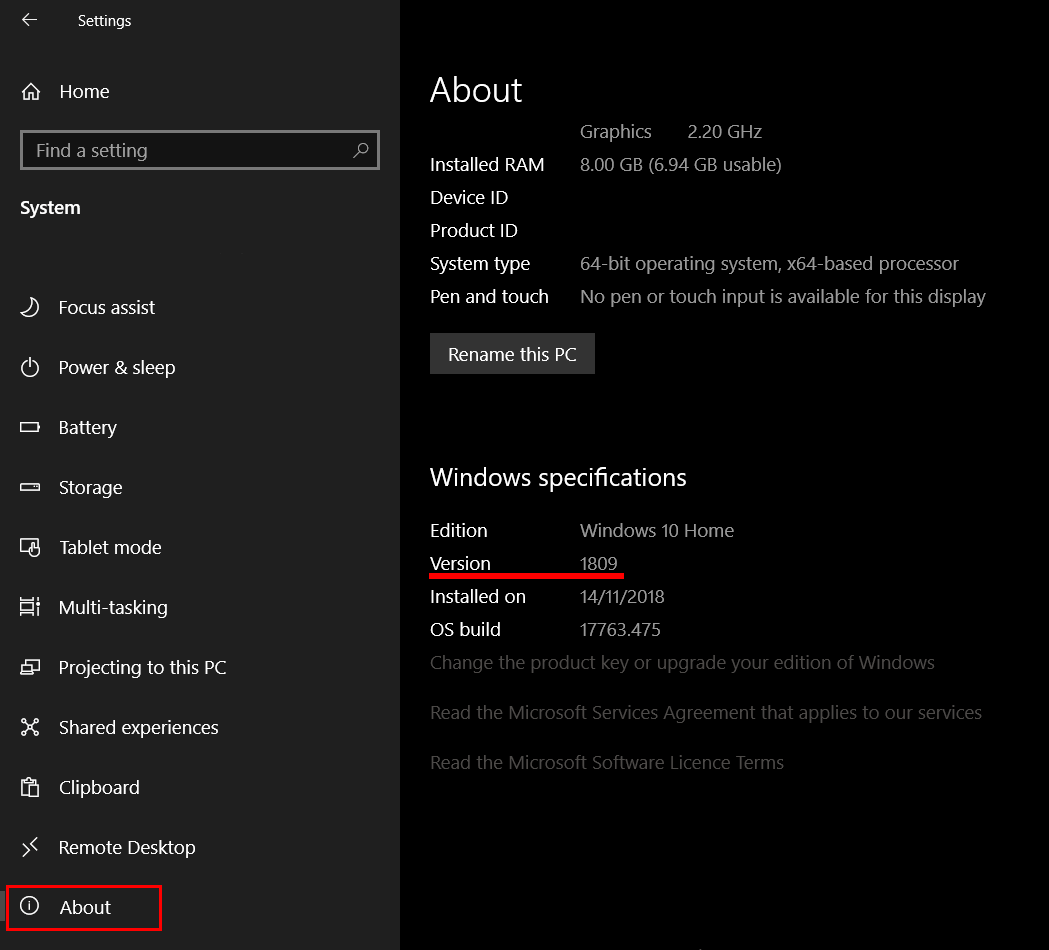The image size is (1049, 950).
Task: Click the Battery icon in sidebar
Action: pos(29,427)
